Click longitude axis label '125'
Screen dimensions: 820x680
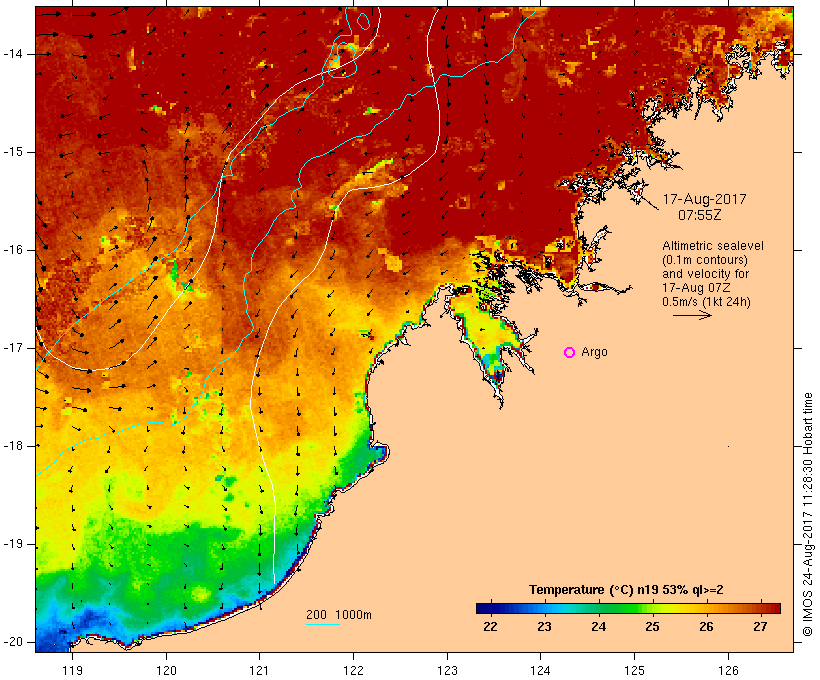pos(634,670)
